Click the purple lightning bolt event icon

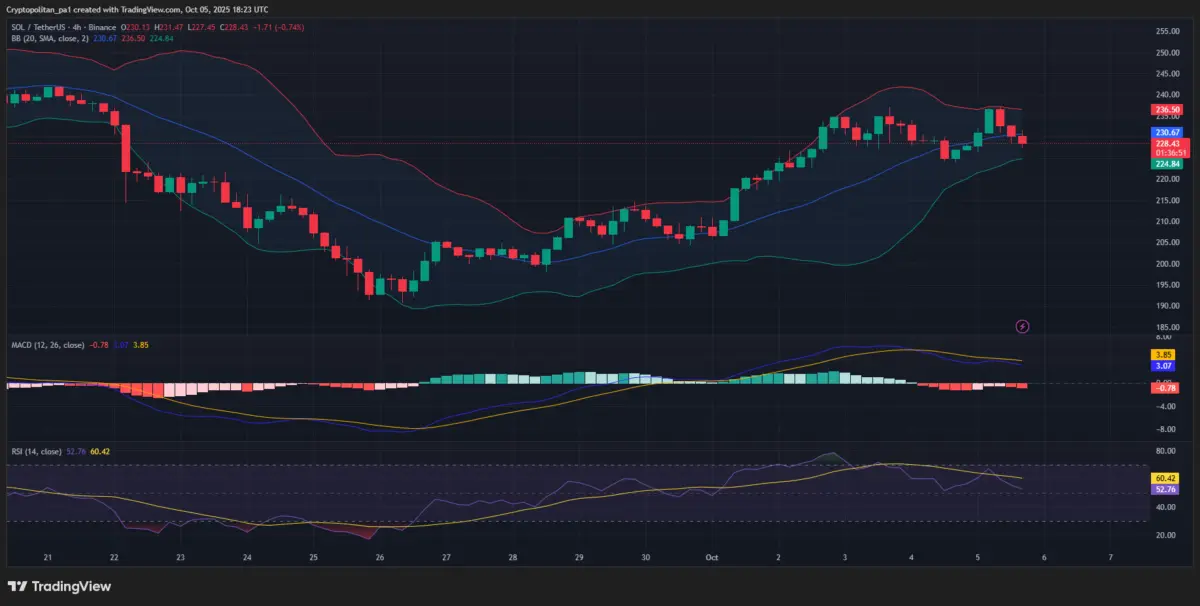[1022, 326]
